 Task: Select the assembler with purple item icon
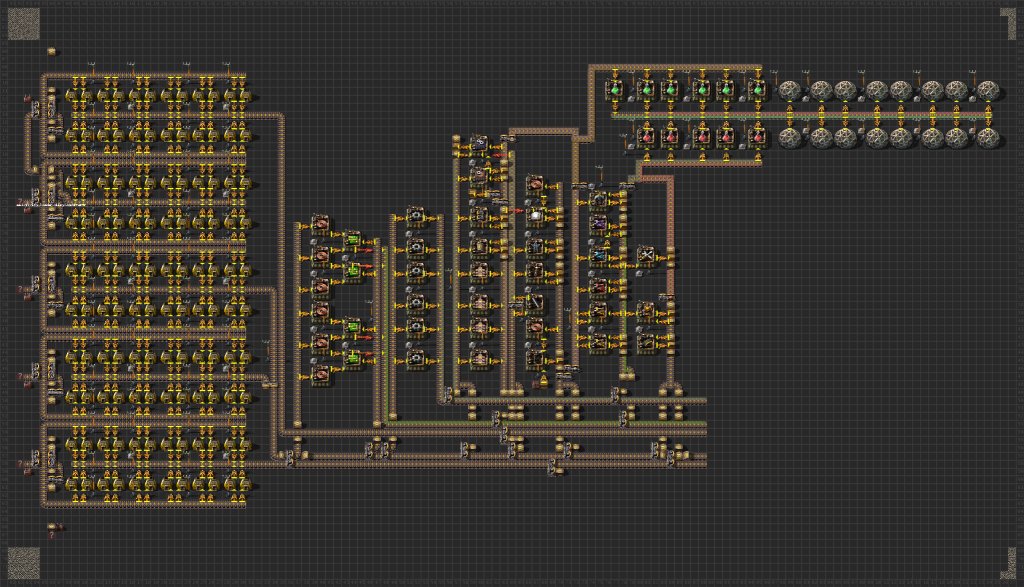[x=598, y=225]
